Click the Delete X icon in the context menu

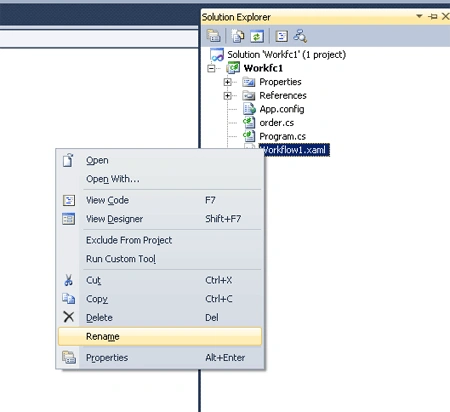(x=69, y=317)
